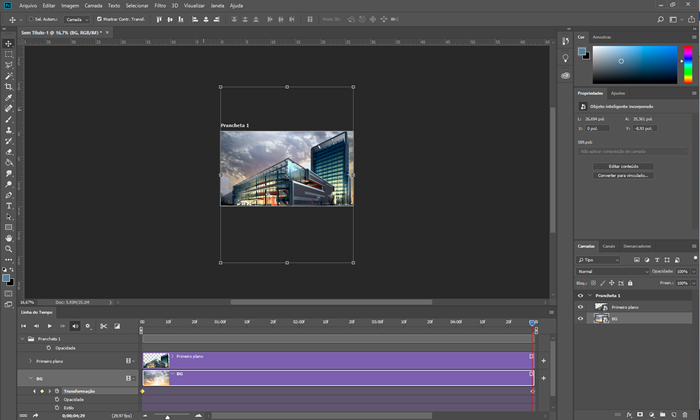Image resolution: width=700 pixels, height=420 pixels.
Task: Toggle Sel. Autom. checkbox
Action: [x=31, y=19]
